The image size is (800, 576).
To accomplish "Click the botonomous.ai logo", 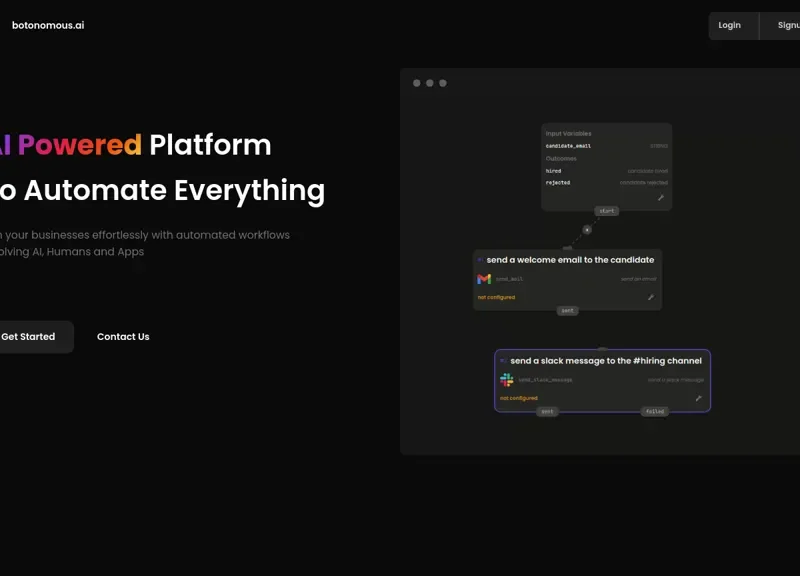I will (48, 25).
